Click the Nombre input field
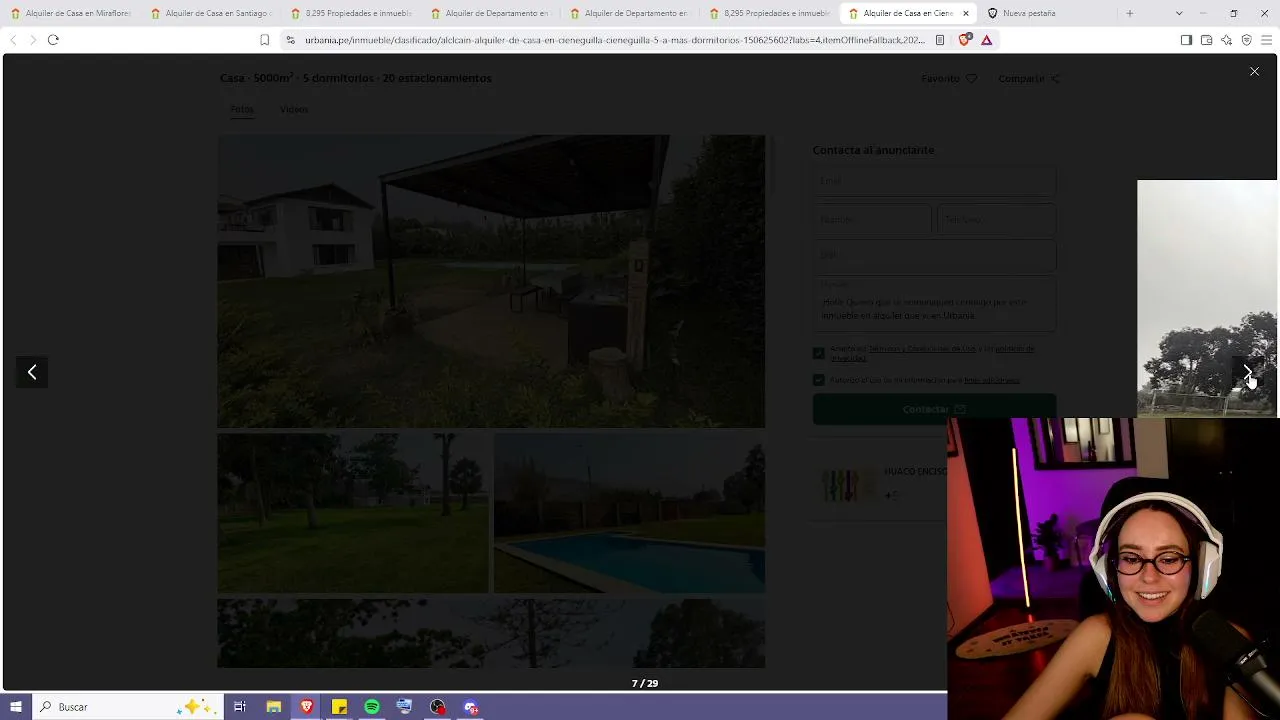The width and height of the screenshot is (1280, 720). 871,219
